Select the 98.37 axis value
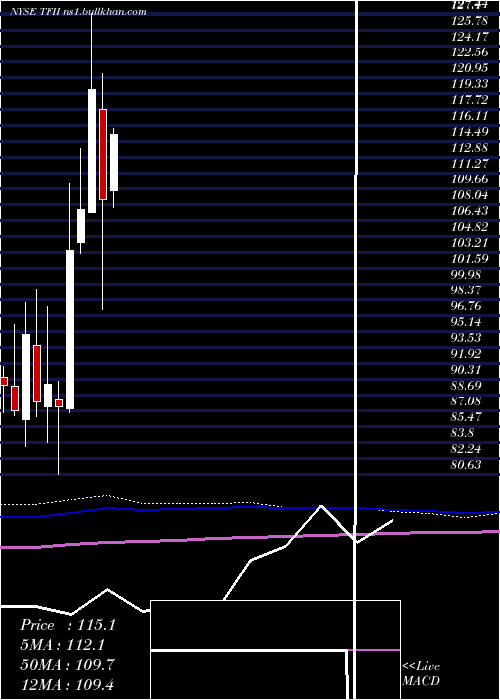500x700 pixels. [467, 290]
